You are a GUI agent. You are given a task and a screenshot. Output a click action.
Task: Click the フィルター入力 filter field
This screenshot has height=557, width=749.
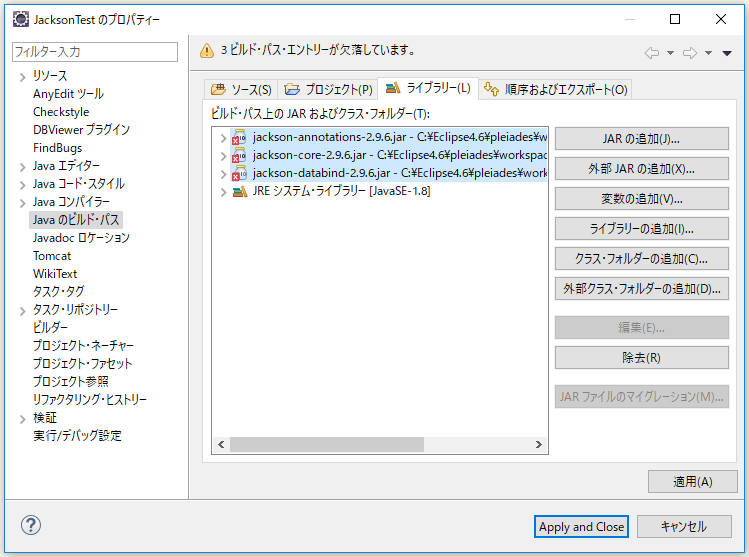pyautogui.click(x=95, y=52)
